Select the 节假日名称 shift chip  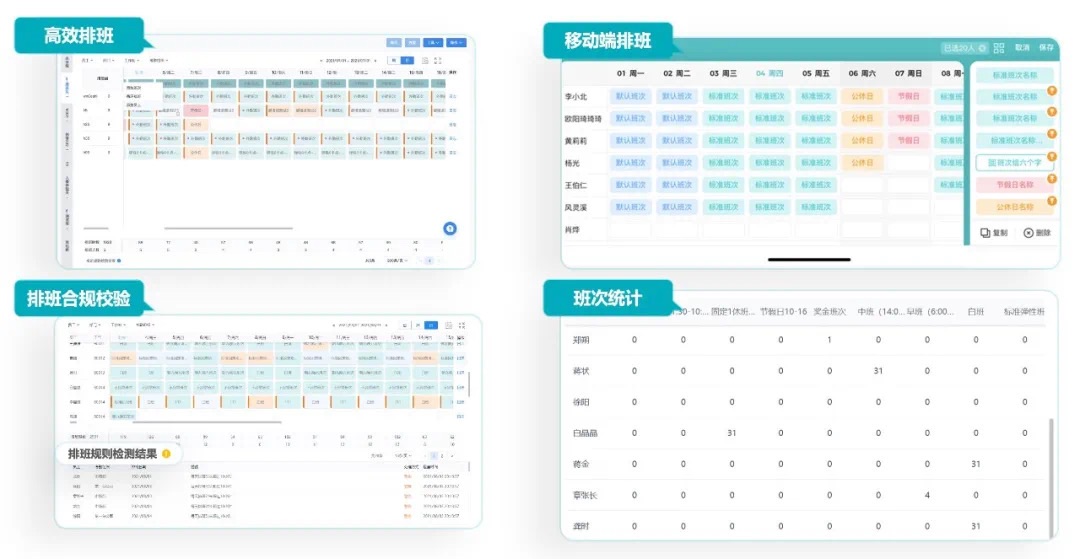(x=1015, y=184)
